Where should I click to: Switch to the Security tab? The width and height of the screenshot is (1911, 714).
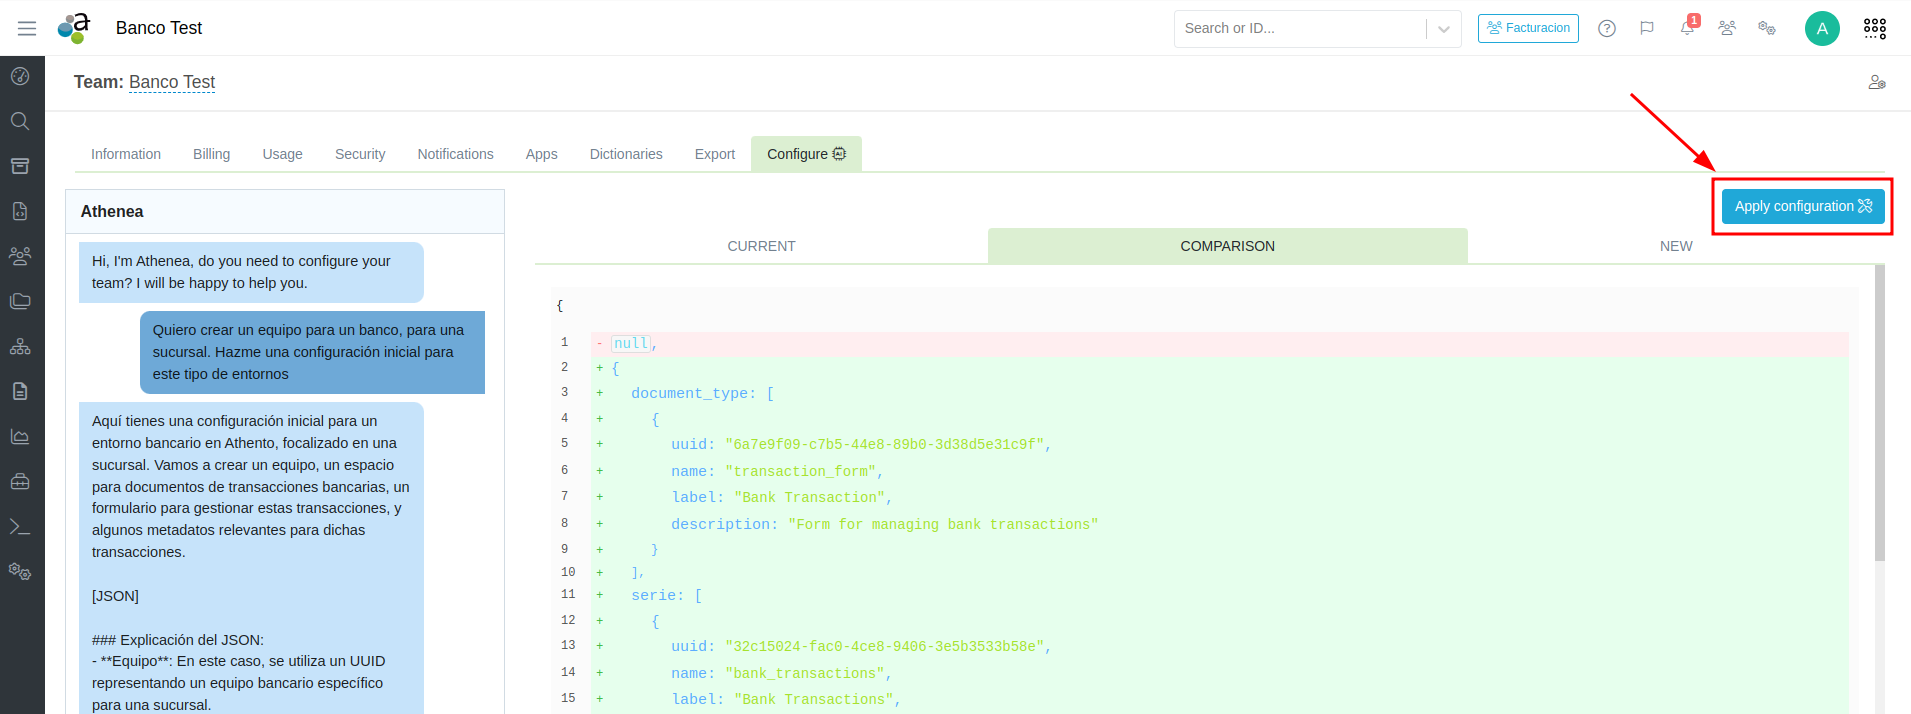[x=360, y=154]
